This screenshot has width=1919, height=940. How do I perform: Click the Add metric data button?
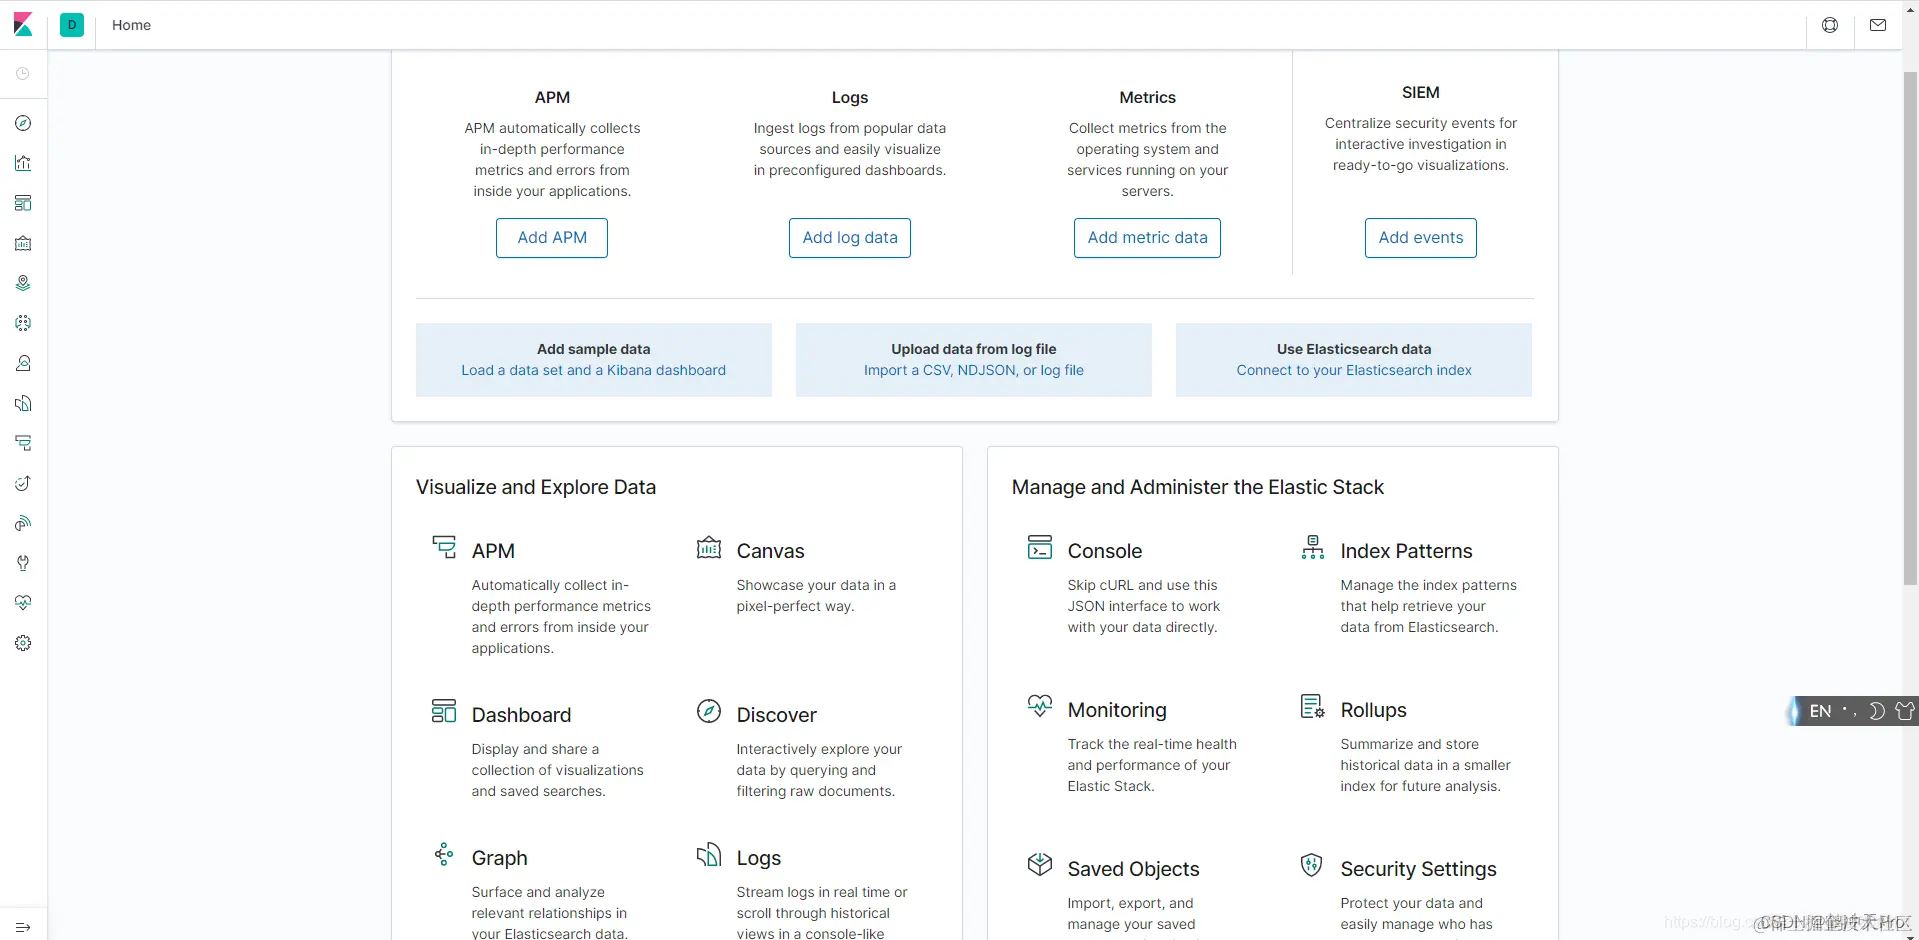click(1147, 238)
